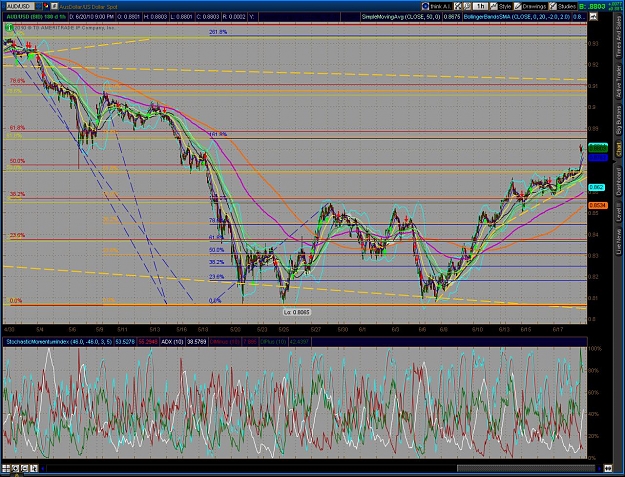Click the C: 0.8803 close value
This screenshot has height=477, width=625.
(207, 17)
